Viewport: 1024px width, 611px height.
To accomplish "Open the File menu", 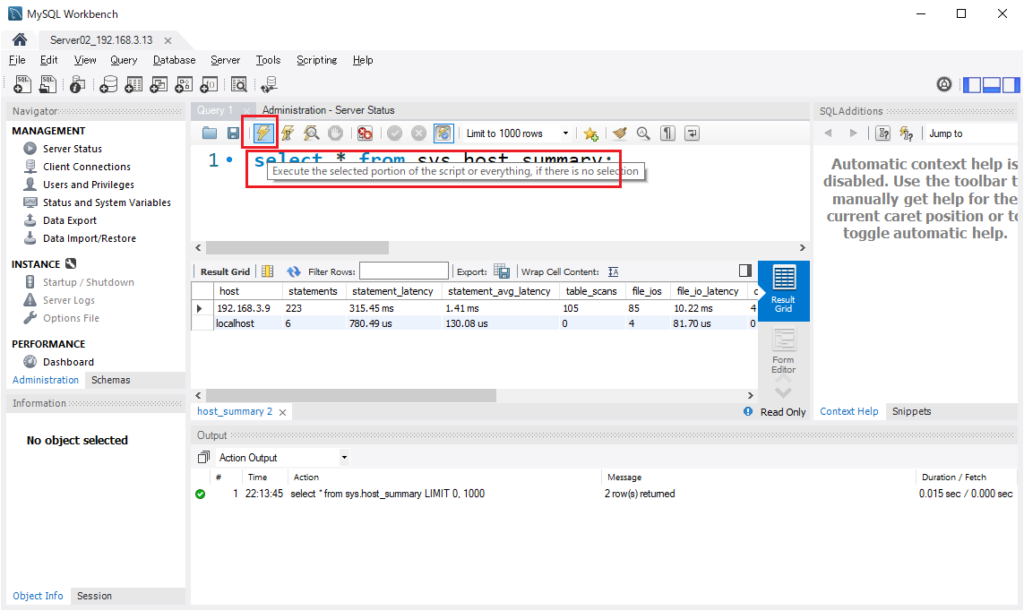I will 17,60.
